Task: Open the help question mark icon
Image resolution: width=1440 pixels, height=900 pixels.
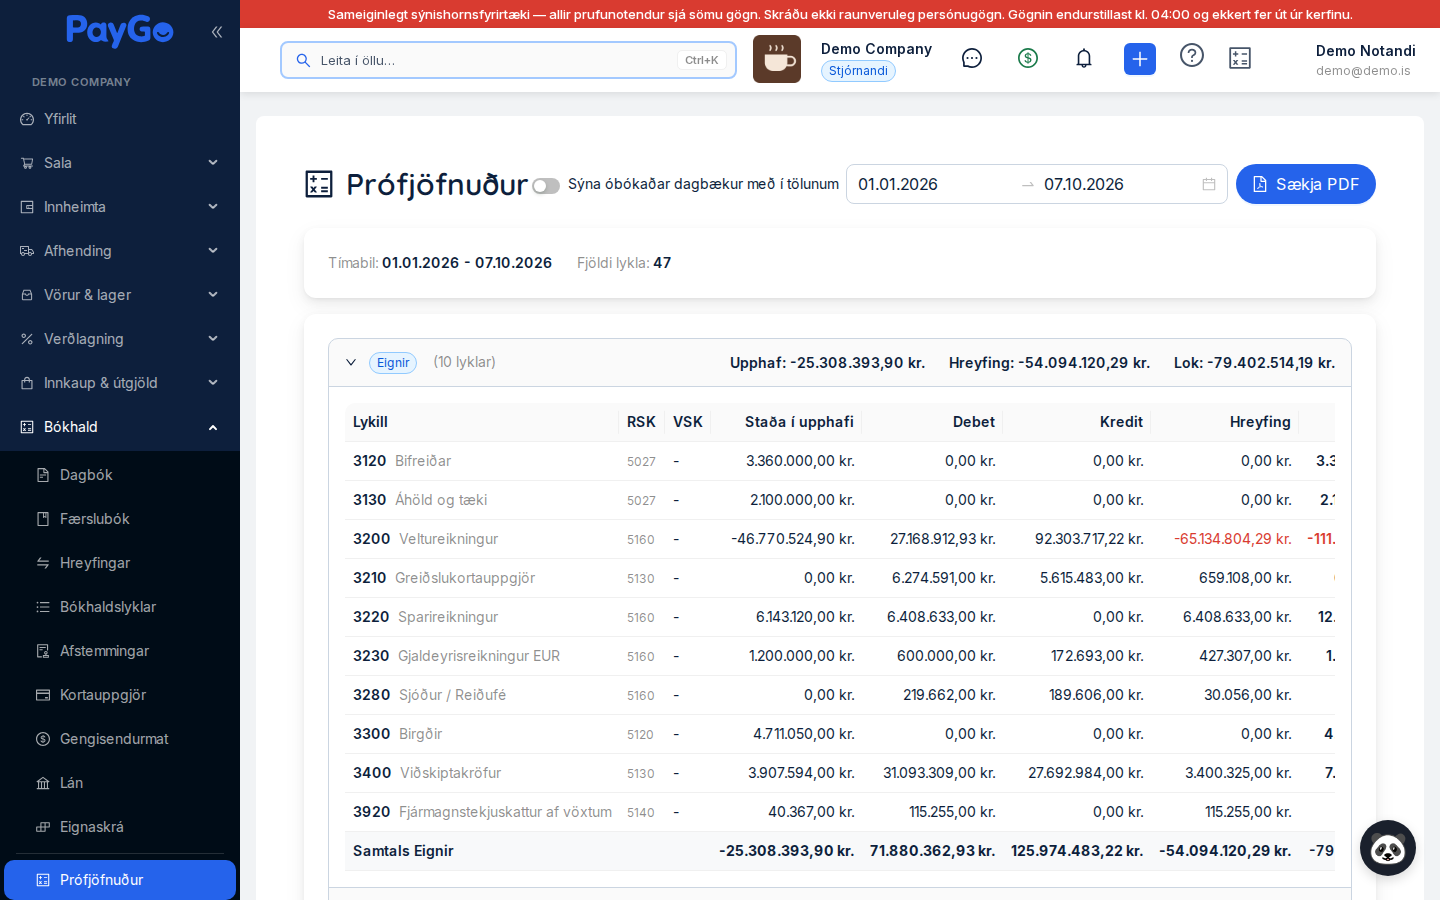Action: tap(1192, 55)
